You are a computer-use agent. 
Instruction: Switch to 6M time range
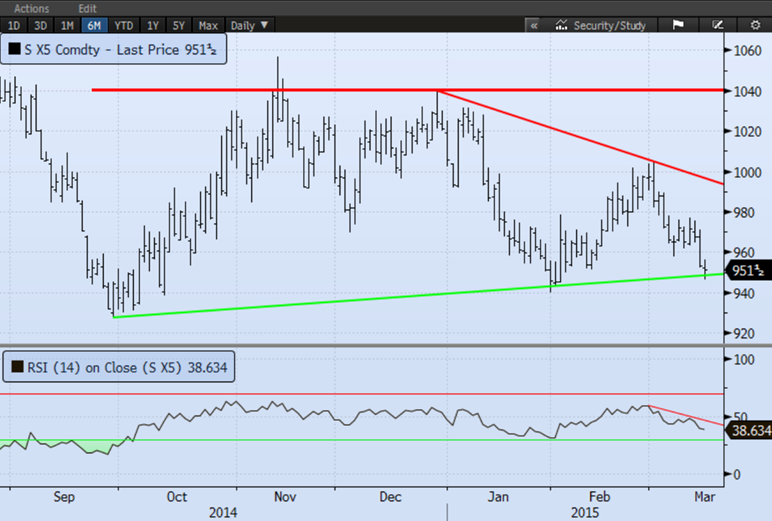click(93, 25)
